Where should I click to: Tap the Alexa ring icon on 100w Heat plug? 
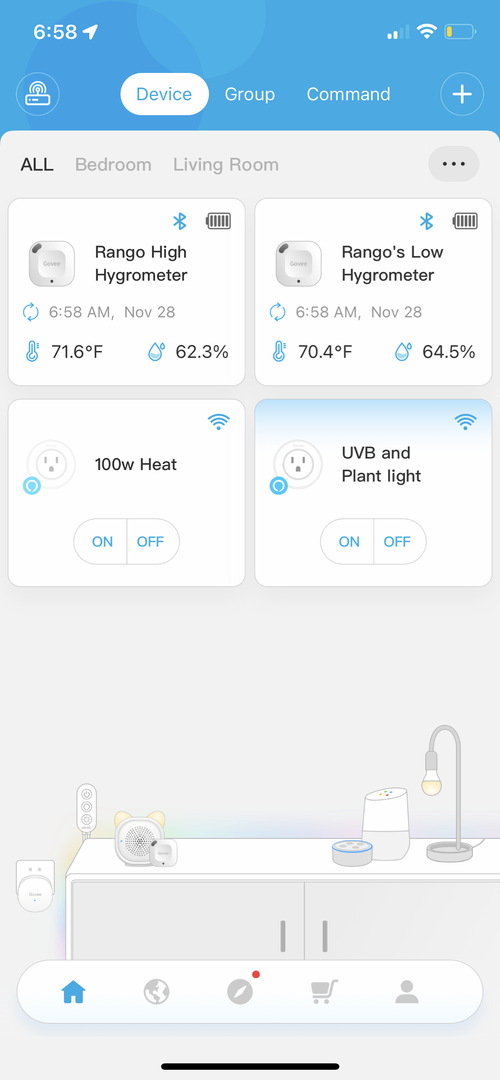[x=32, y=486]
